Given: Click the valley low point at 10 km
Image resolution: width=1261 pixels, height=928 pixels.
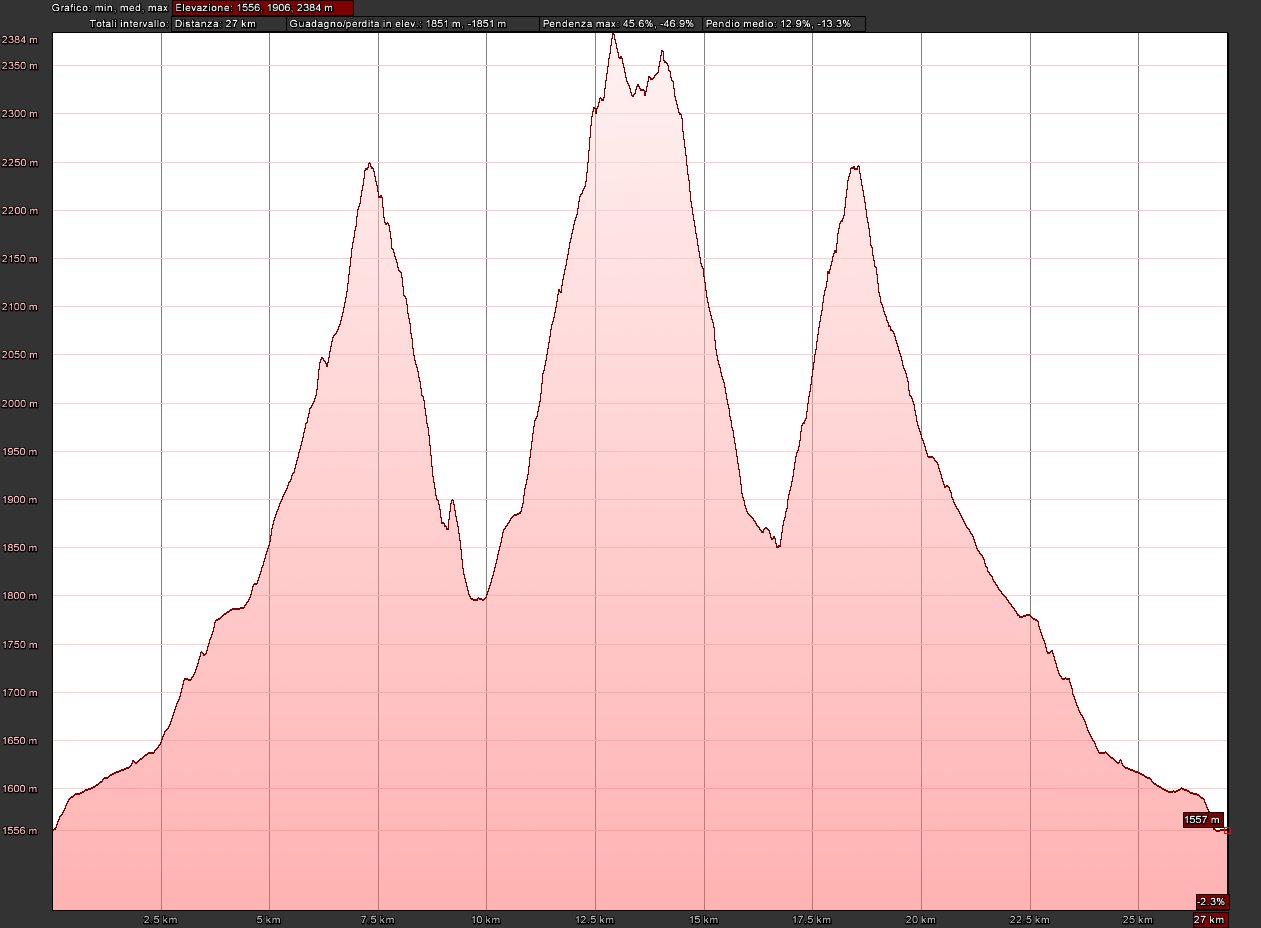Looking at the screenshot, I should (480, 599).
